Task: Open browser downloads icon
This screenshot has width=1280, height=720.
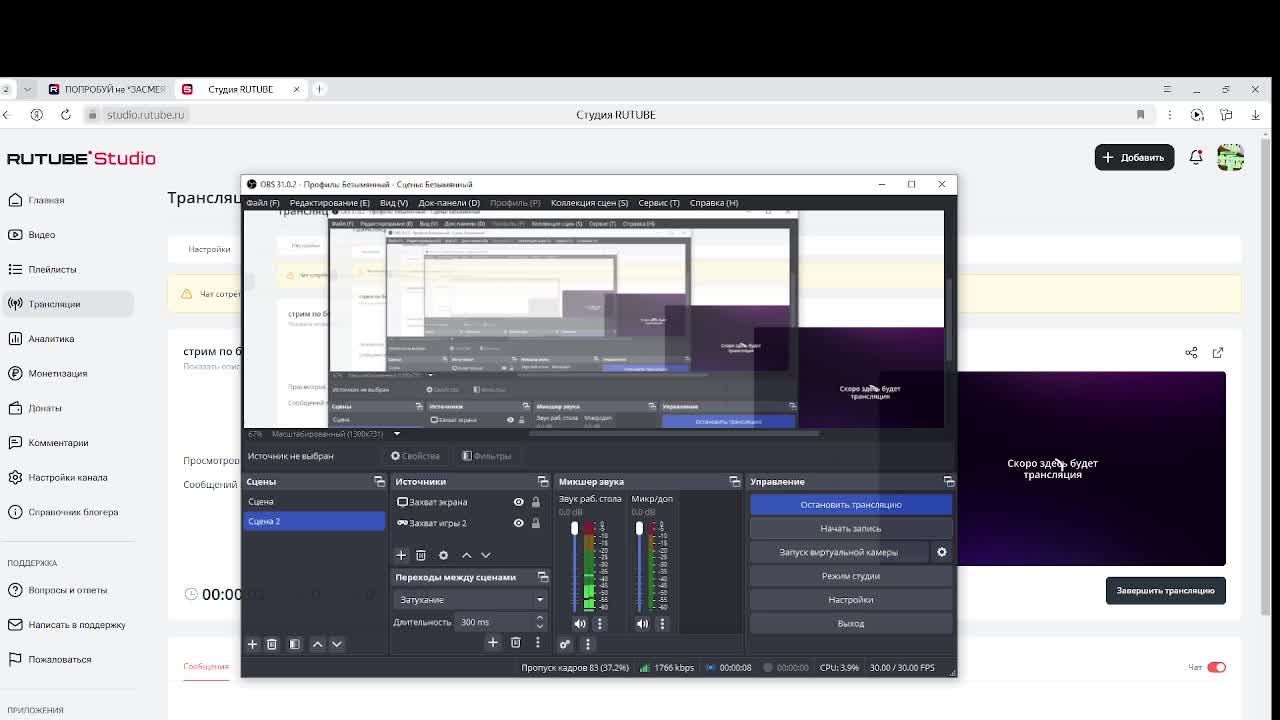Action: tap(1255, 115)
